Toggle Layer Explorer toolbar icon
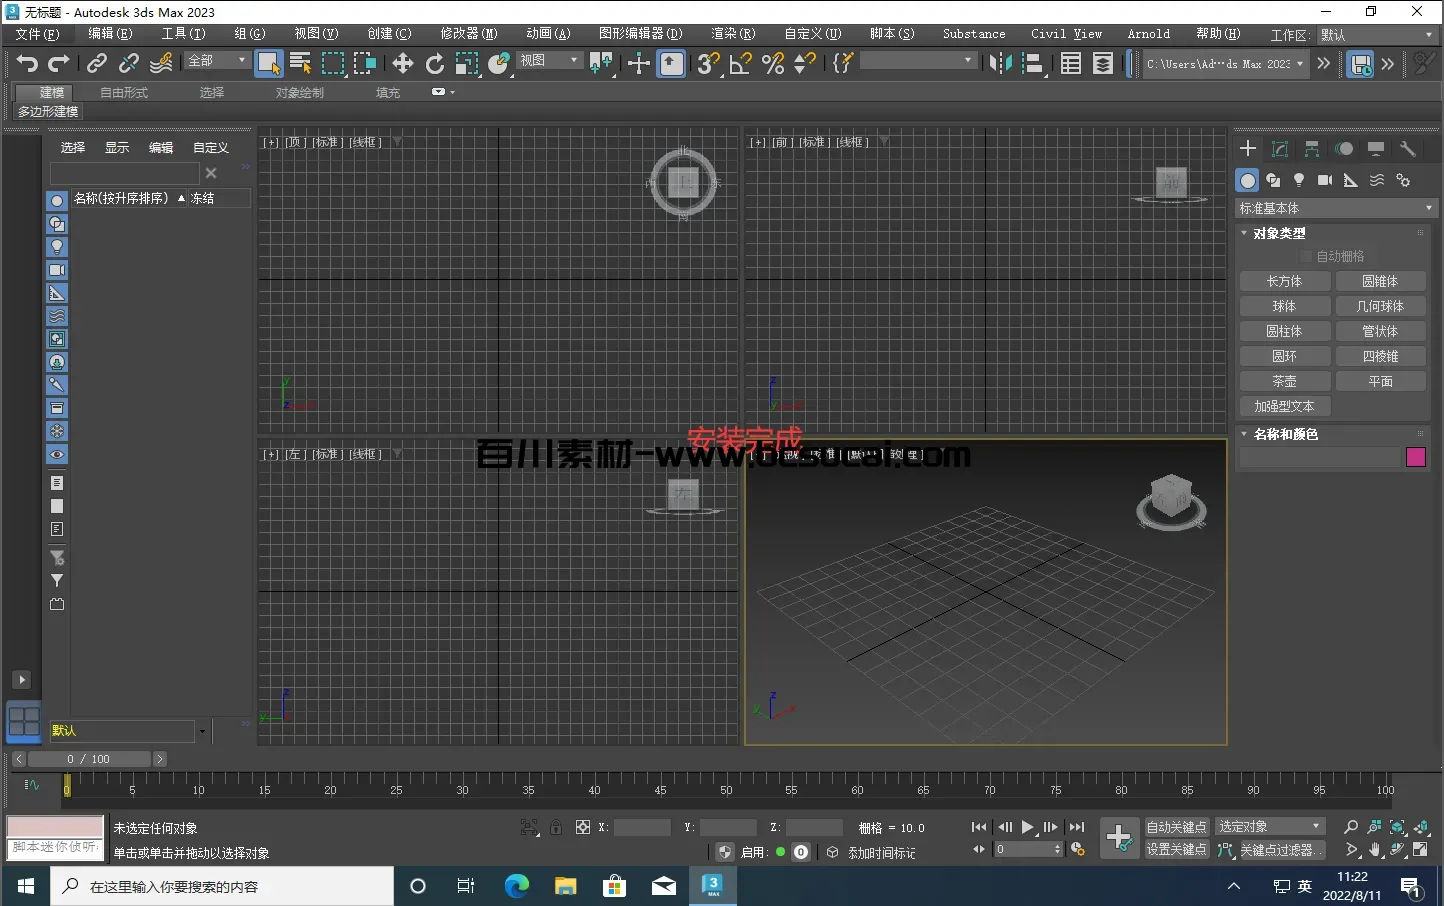The width and height of the screenshot is (1444, 906). (1103, 63)
